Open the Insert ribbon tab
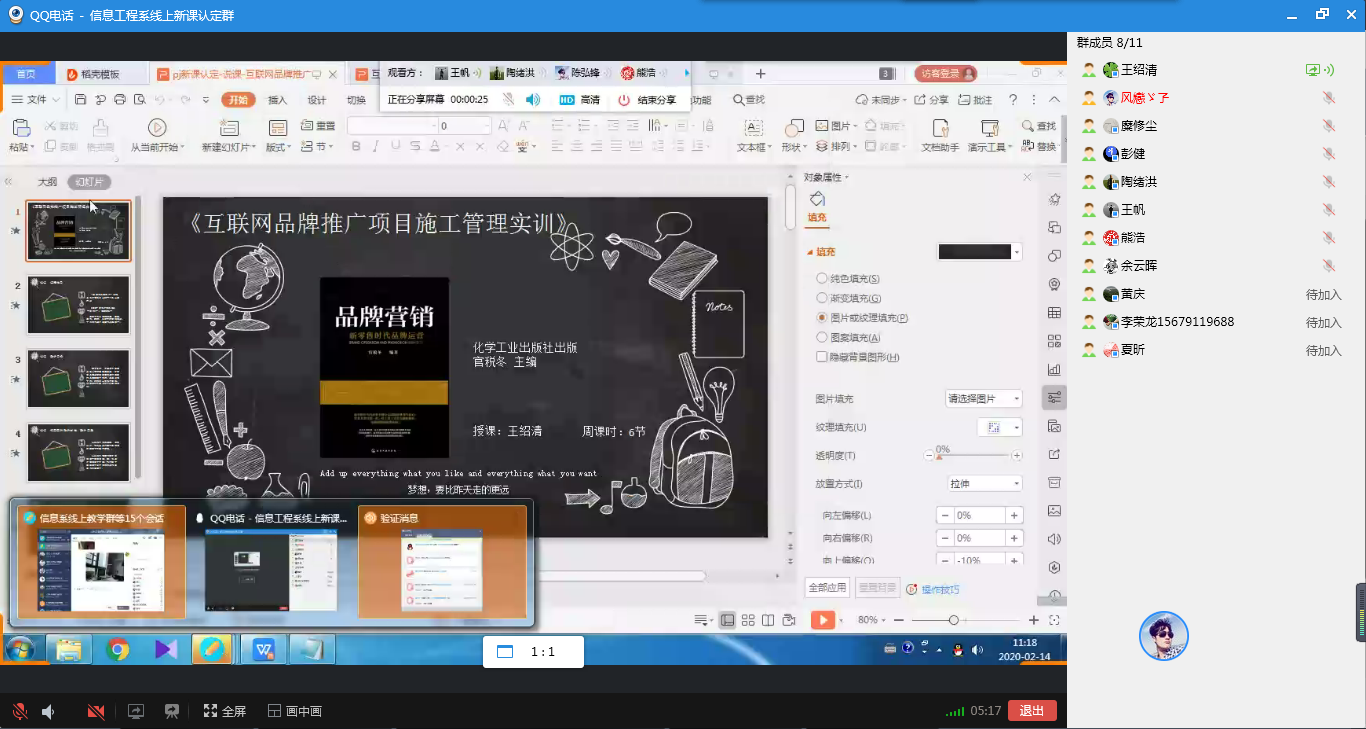The width and height of the screenshot is (1366, 729). coord(277,100)
